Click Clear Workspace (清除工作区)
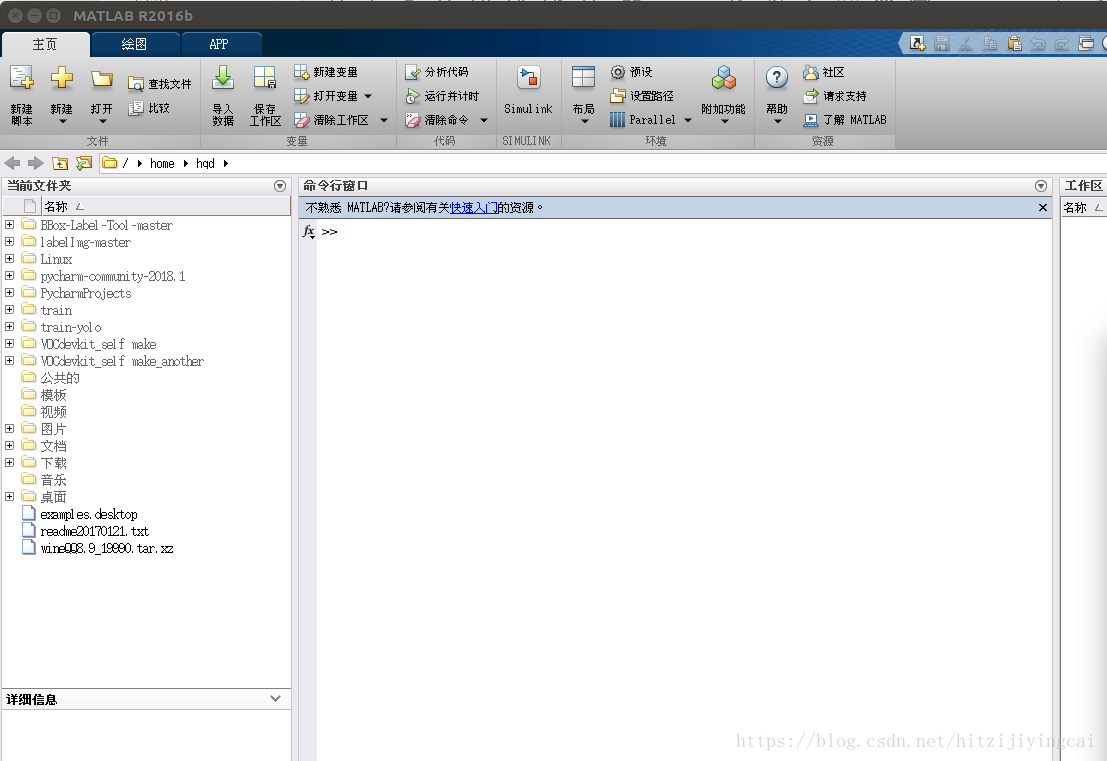 332,120
